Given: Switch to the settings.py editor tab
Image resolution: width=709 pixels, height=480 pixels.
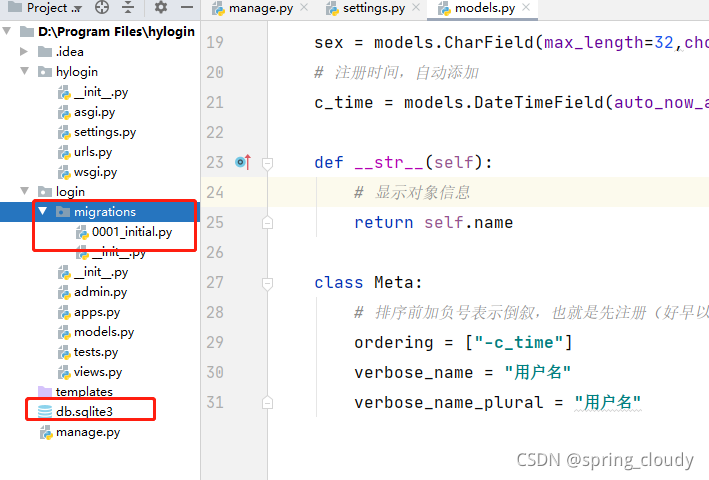Looking at the screenshot, I should click(373, 8).
